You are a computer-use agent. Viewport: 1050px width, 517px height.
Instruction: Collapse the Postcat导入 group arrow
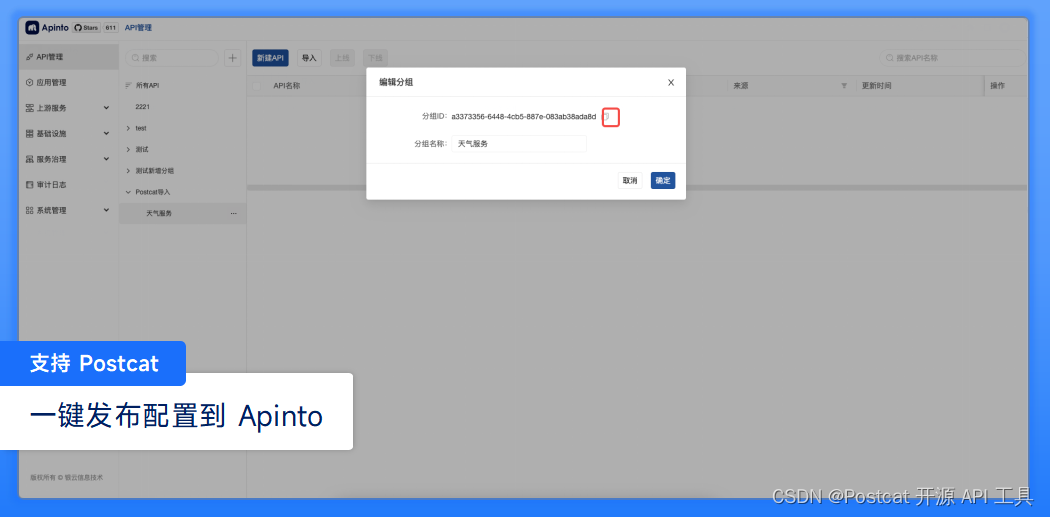click(x=128, y=192)
